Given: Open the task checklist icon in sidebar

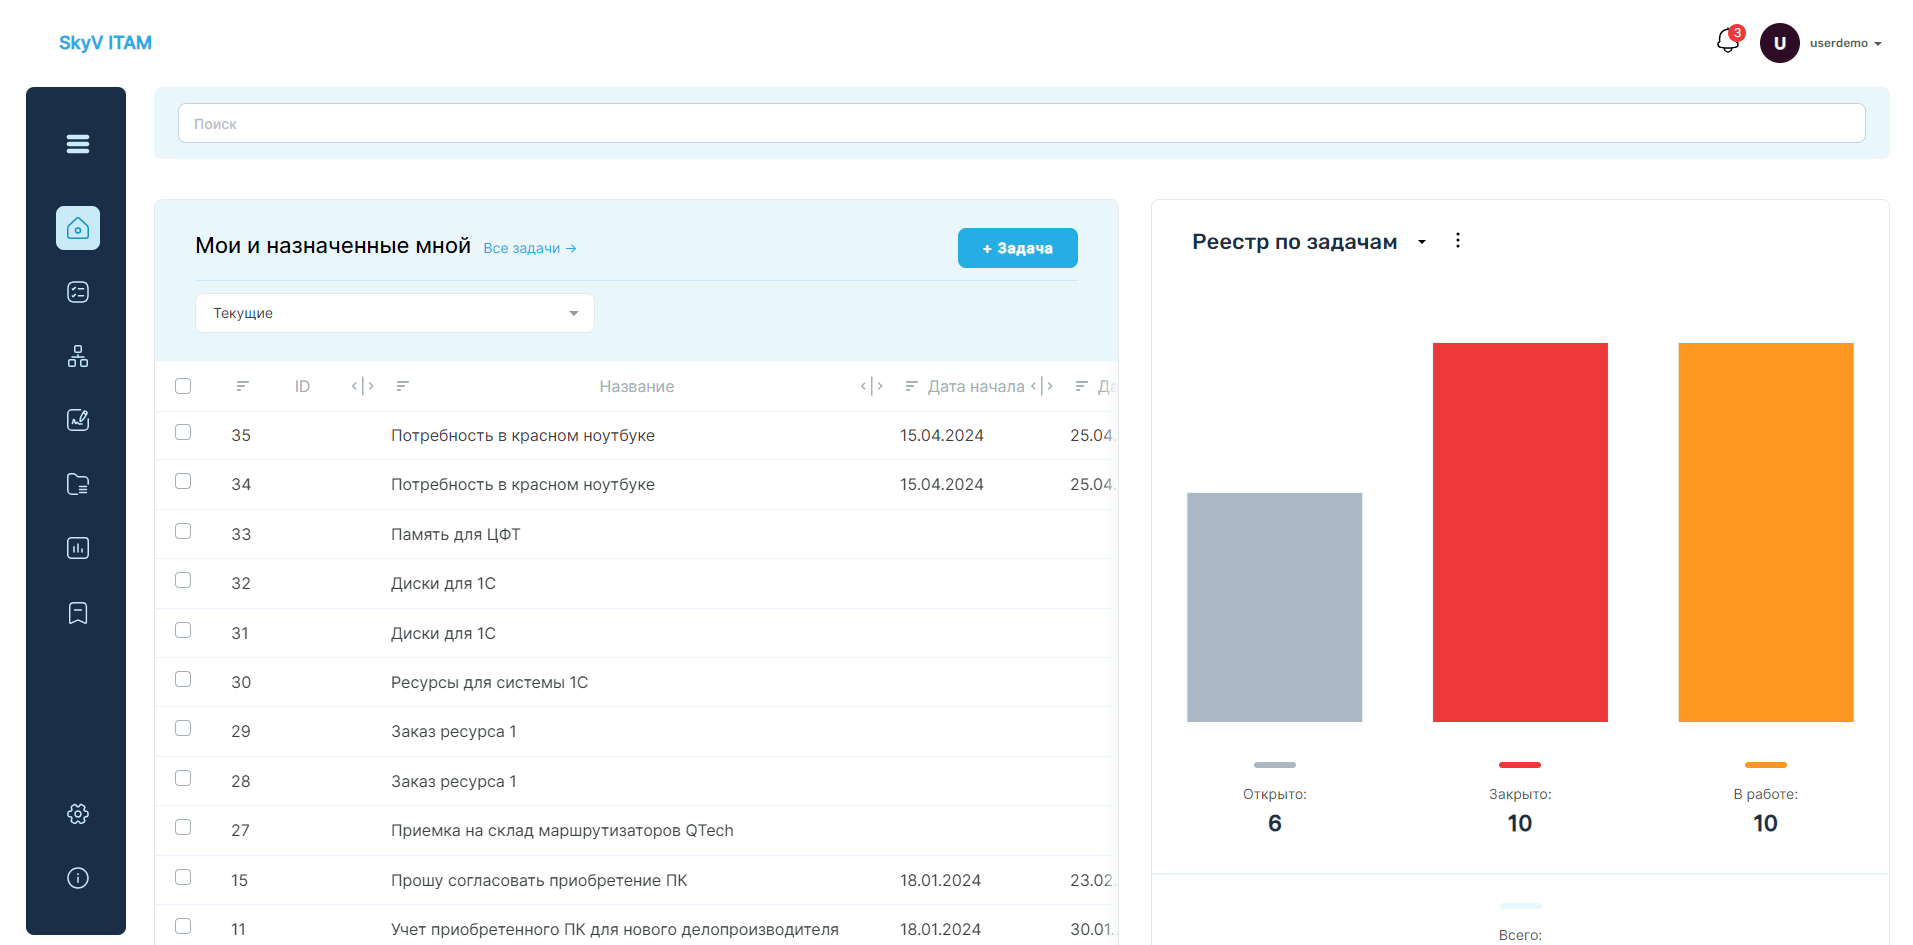Looking at the screenshot, I should point(78,292).
